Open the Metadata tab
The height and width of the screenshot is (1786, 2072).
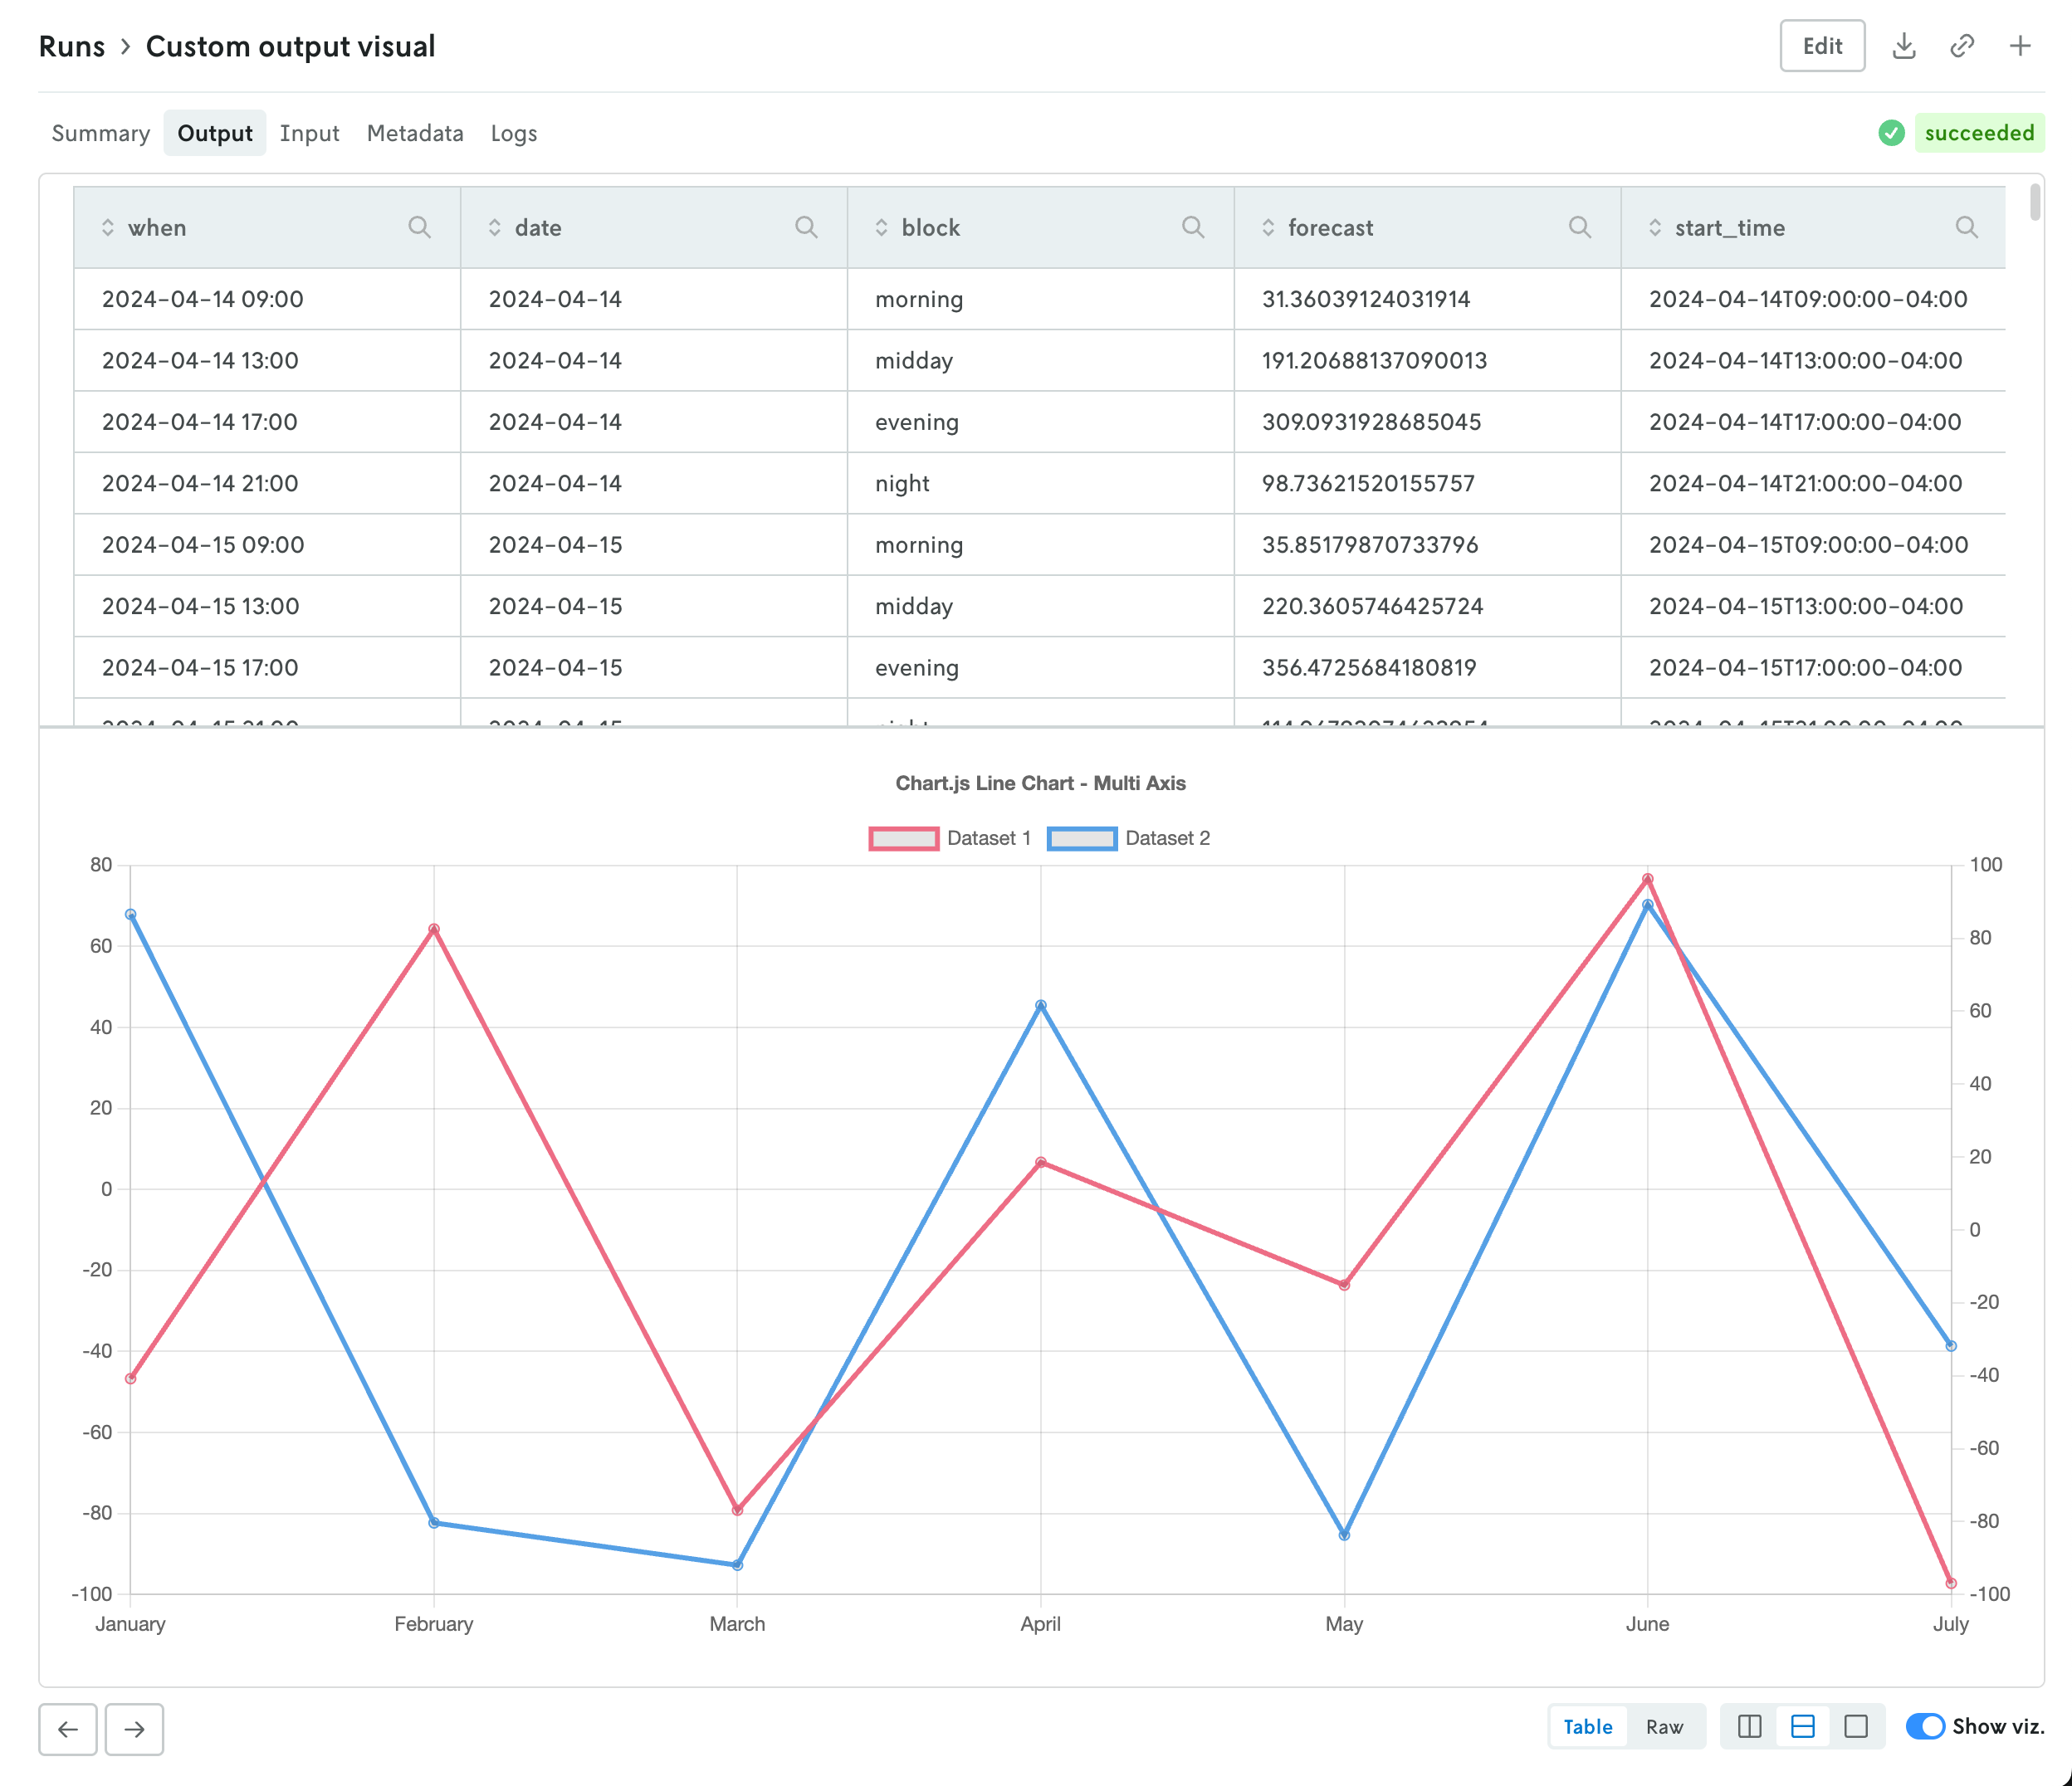pyautogui.click(x=415, y=132)
